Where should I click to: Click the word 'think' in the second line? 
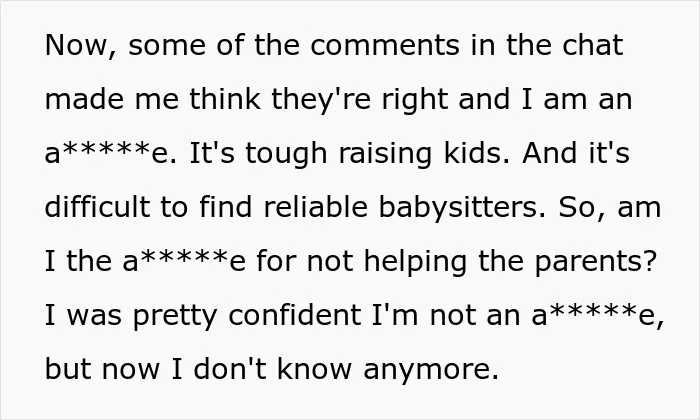click(x=225, y=99)
